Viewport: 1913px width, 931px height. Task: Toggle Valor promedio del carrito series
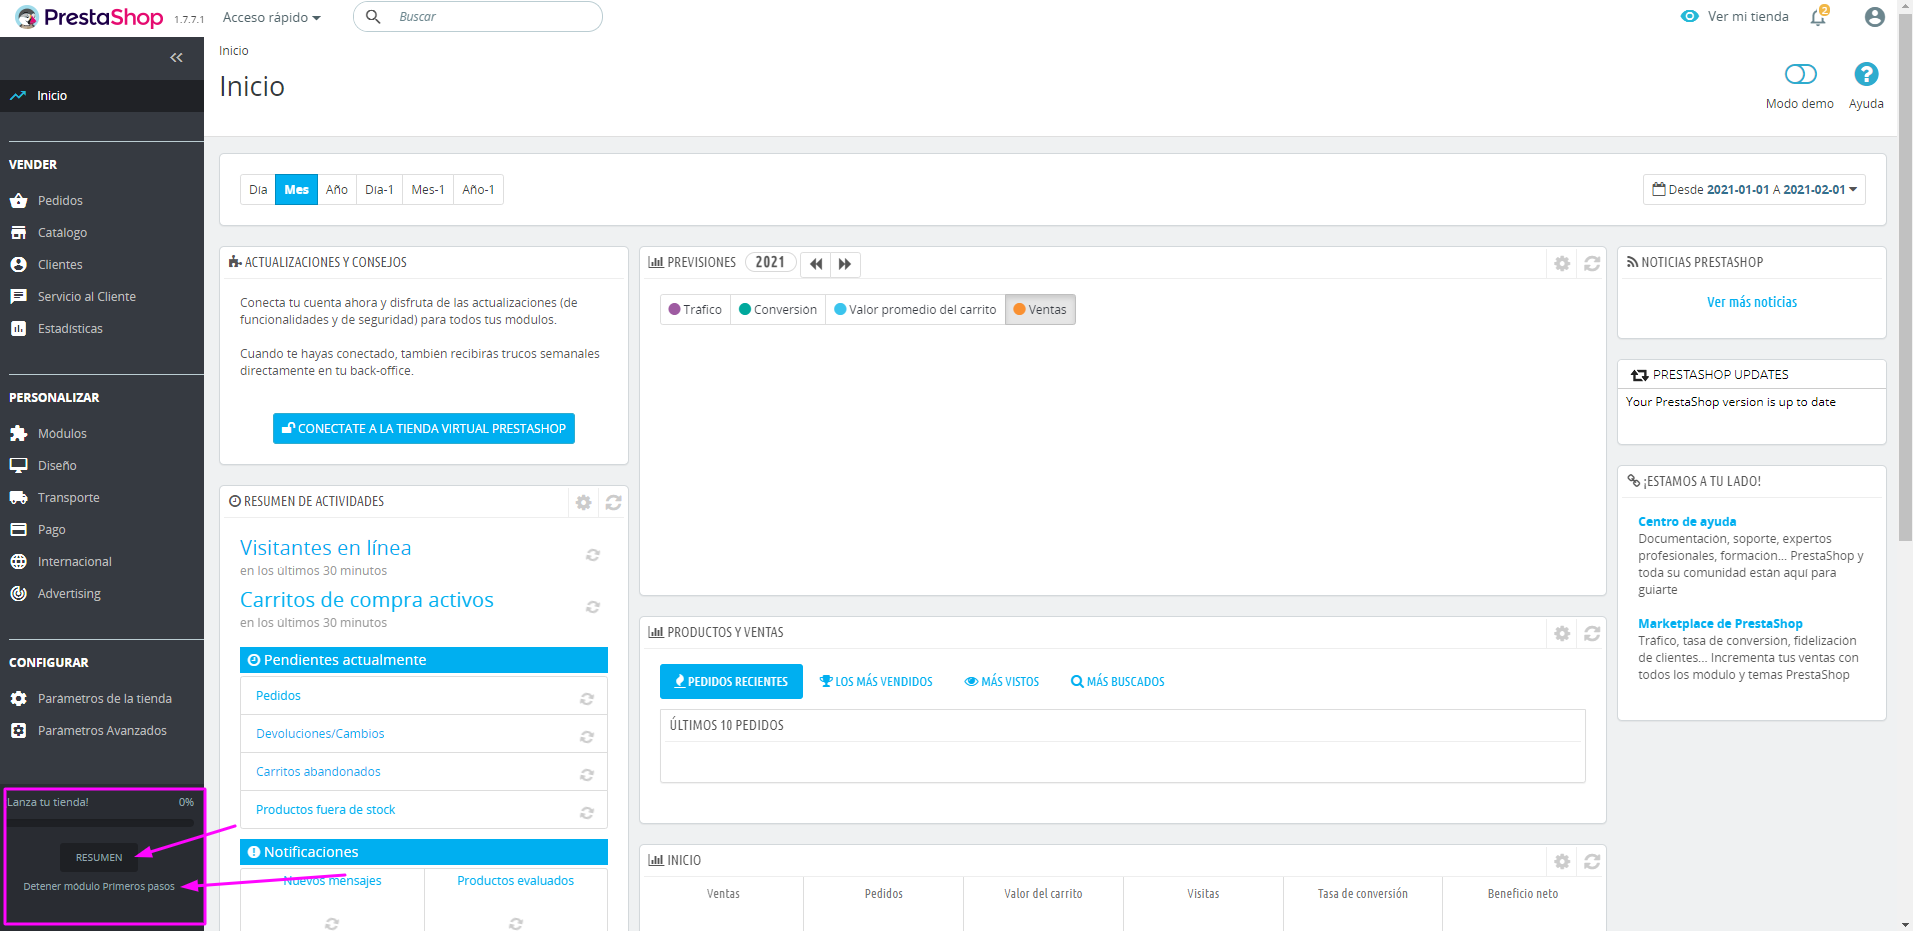(x=915, y=310)
